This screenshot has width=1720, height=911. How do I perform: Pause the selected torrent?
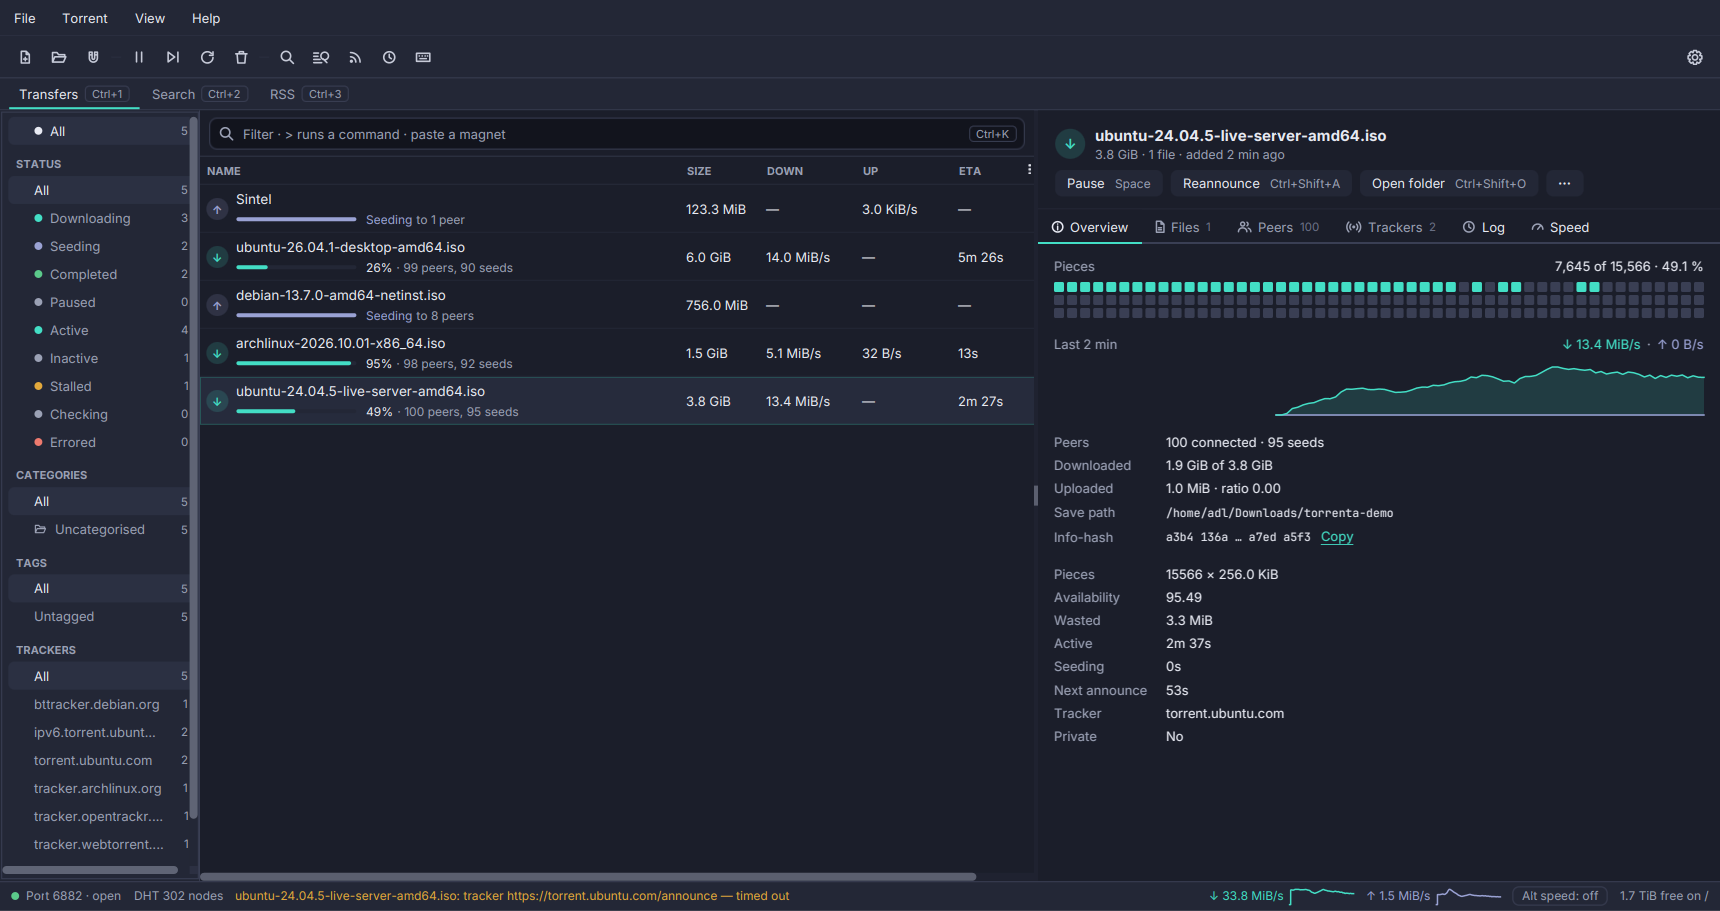(1108, 183)
